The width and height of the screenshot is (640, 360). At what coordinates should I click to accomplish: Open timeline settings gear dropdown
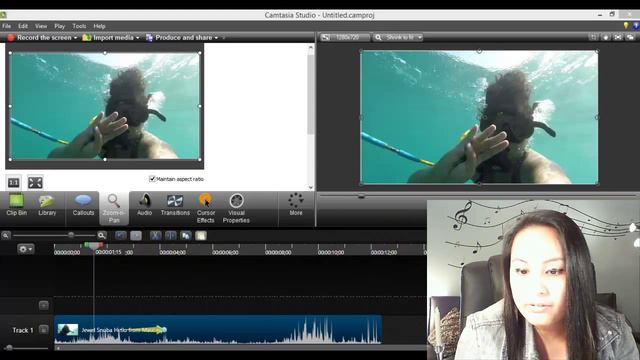(x=25, y=249)
